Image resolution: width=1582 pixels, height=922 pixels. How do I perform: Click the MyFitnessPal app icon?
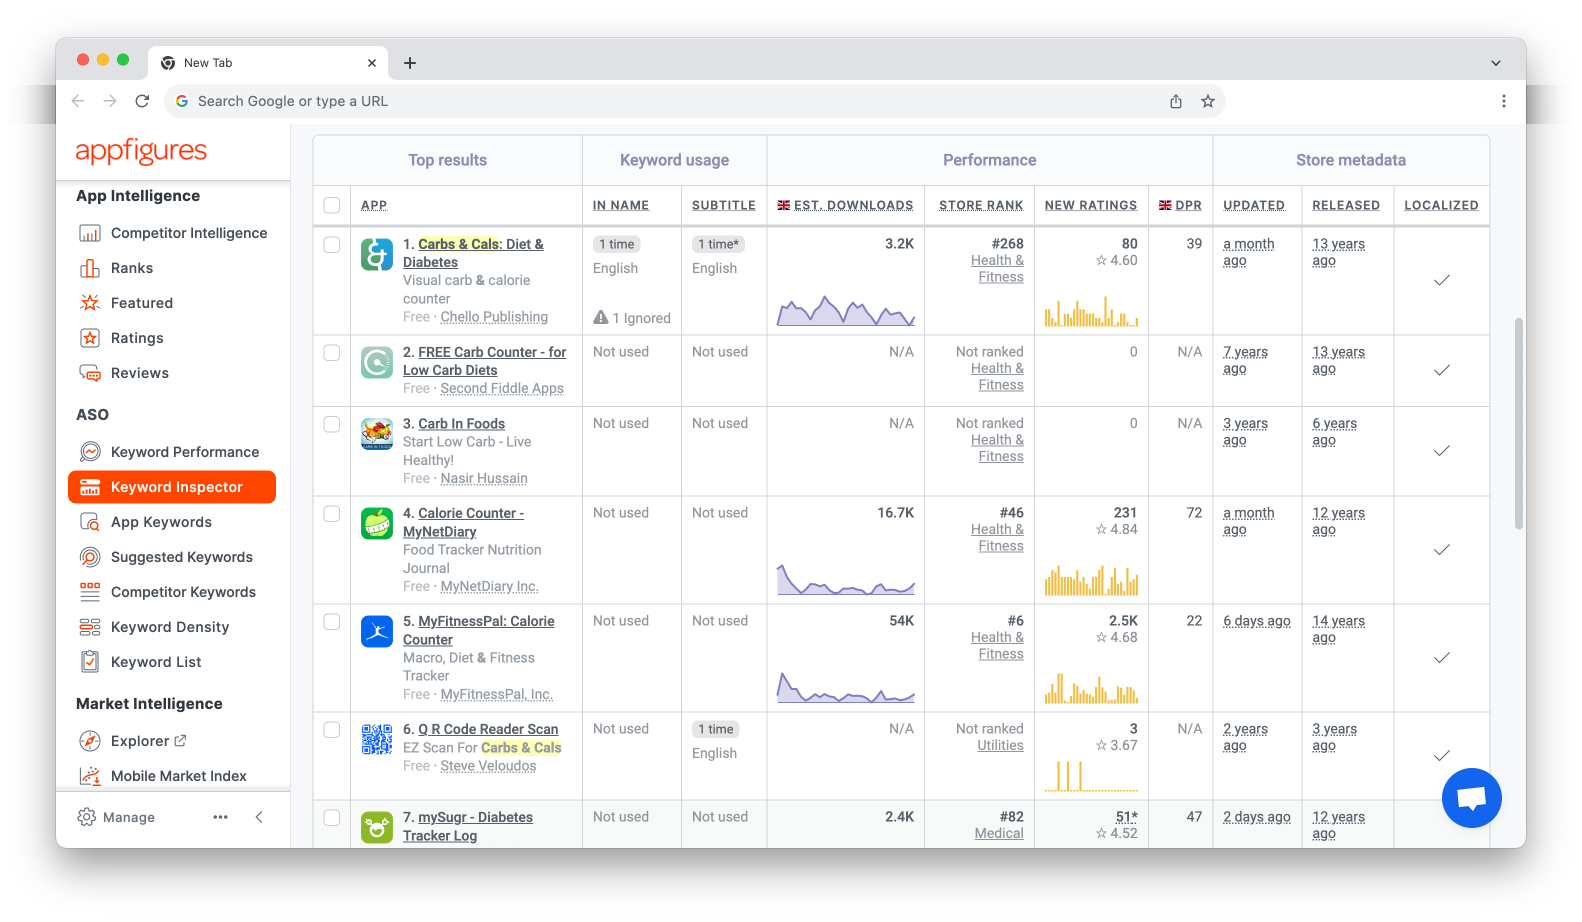(x=377, y=631)
